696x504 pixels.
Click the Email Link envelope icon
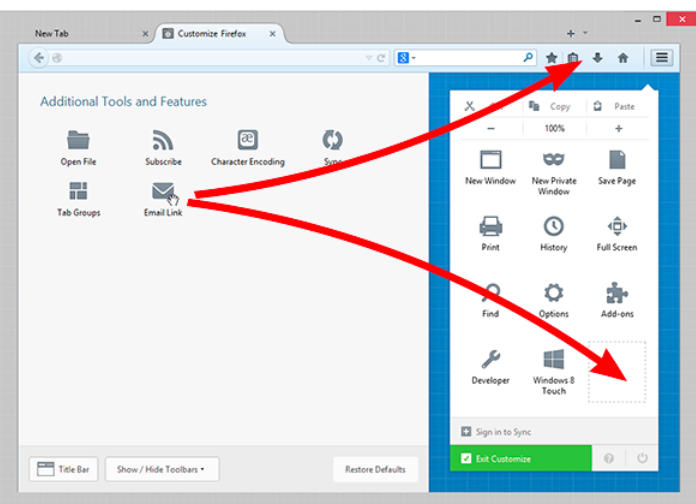[x=163, y=191]
